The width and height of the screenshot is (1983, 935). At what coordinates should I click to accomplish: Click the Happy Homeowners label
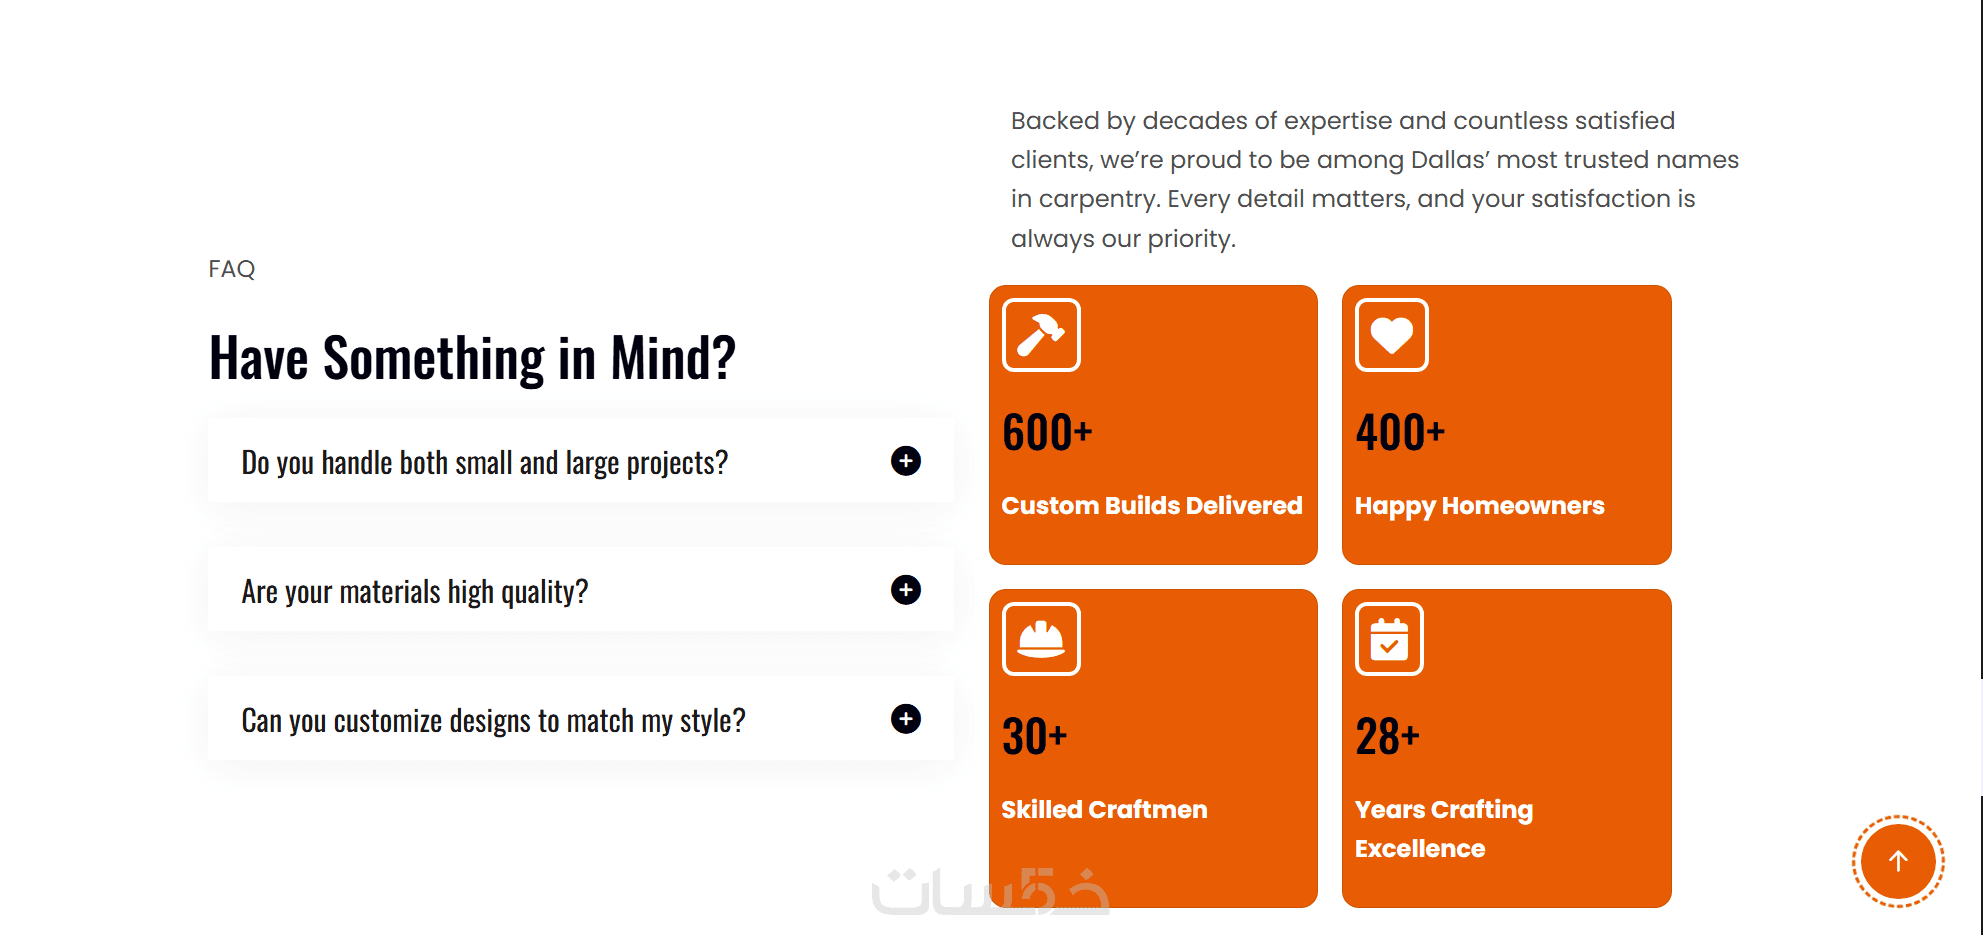[1479, 506]
